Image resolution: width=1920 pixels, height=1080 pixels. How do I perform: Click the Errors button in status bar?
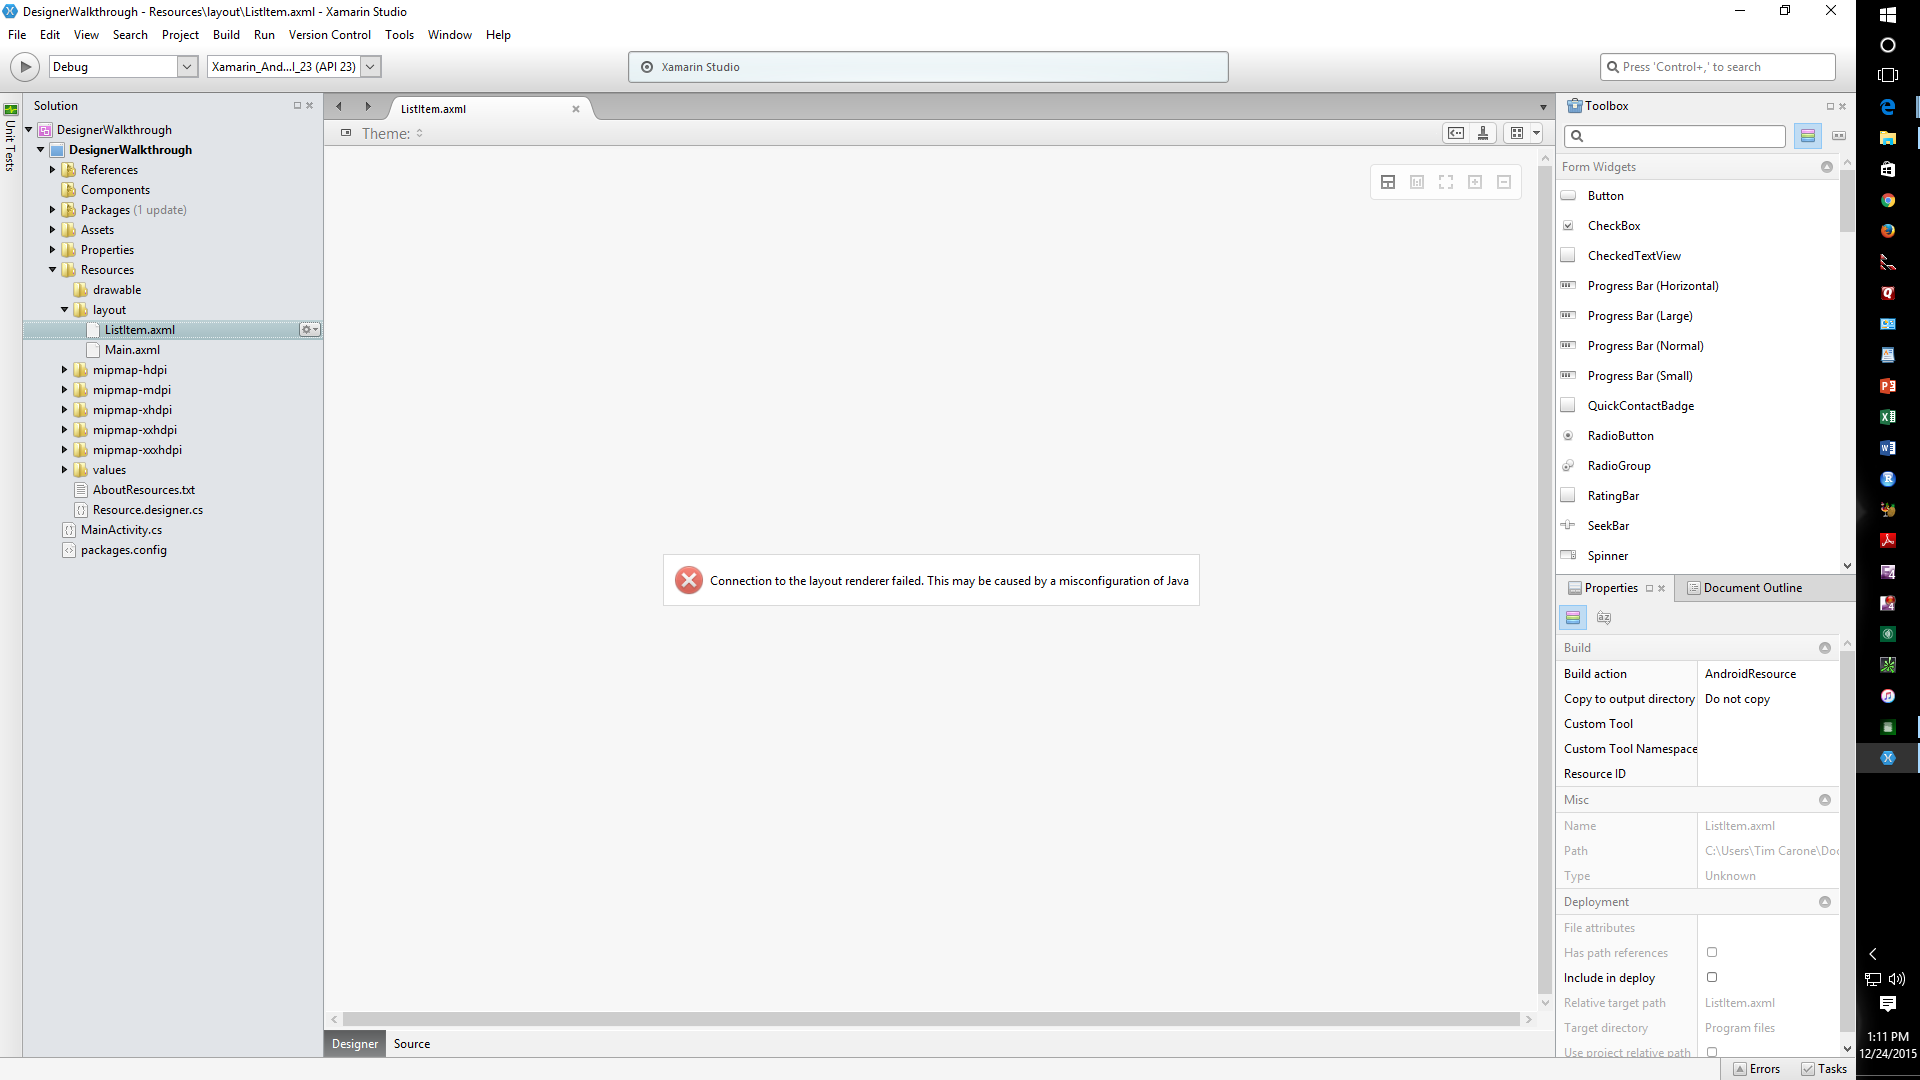tap(1756, 1069)
